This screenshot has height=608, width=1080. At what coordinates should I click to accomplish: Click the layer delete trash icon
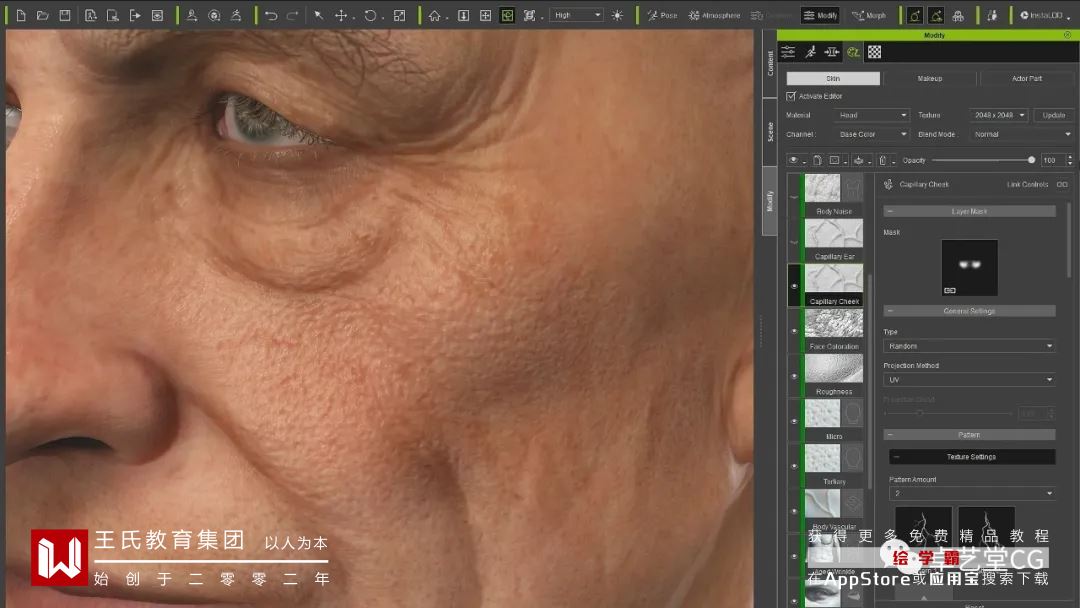point(883,160)
